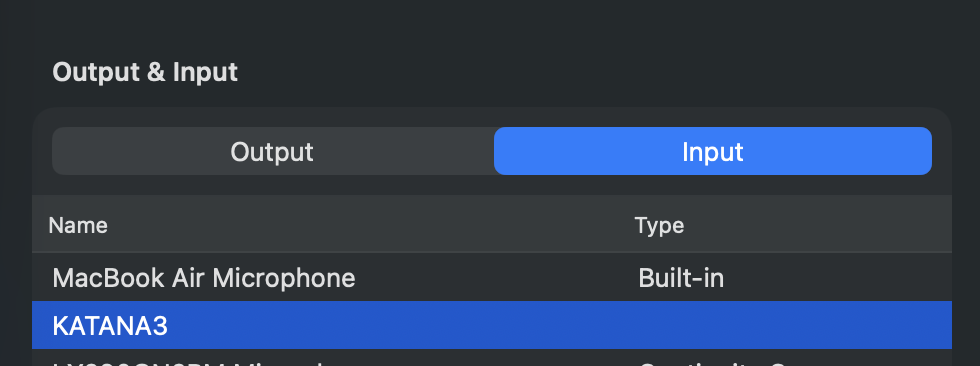Click the KATANA3 device name text
Viewport: 980px width, 366px height.
point(110,326)
